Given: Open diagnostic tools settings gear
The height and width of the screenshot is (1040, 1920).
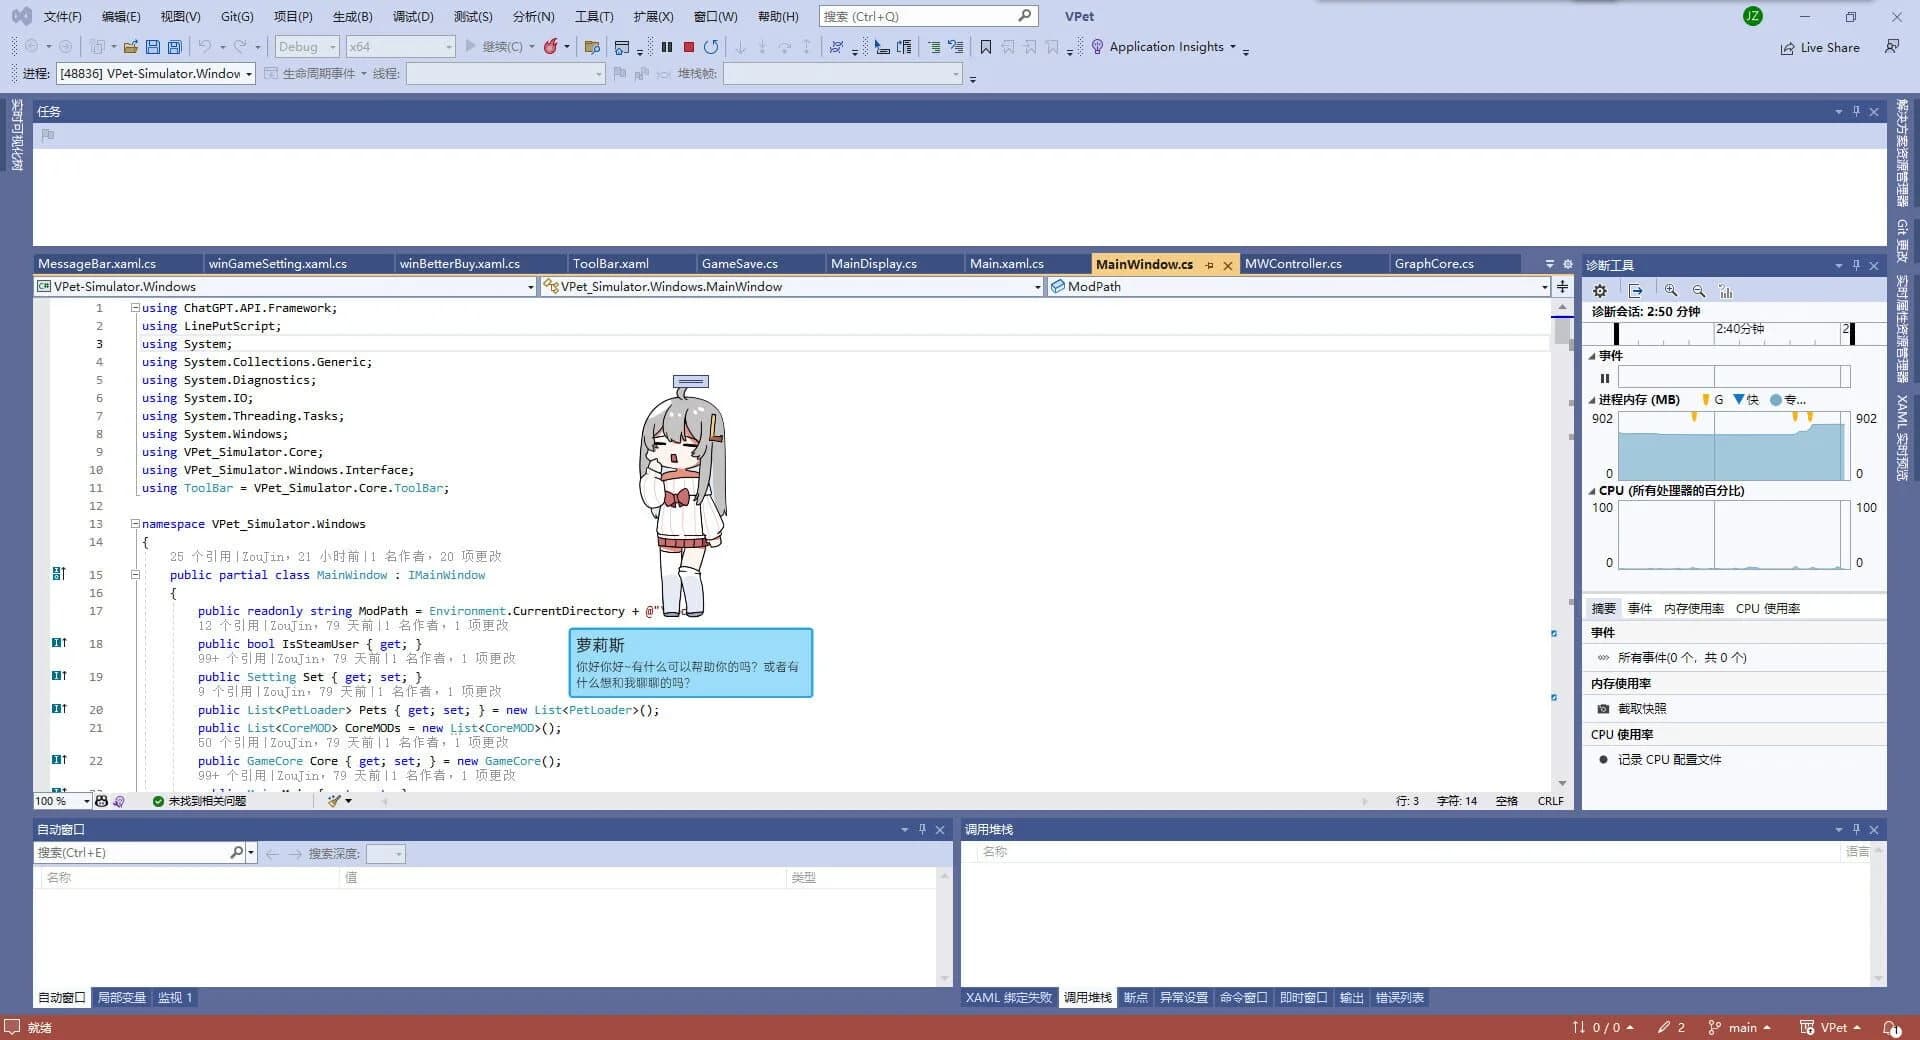Looking at the screenshot, I should [x=1599, y=290].
